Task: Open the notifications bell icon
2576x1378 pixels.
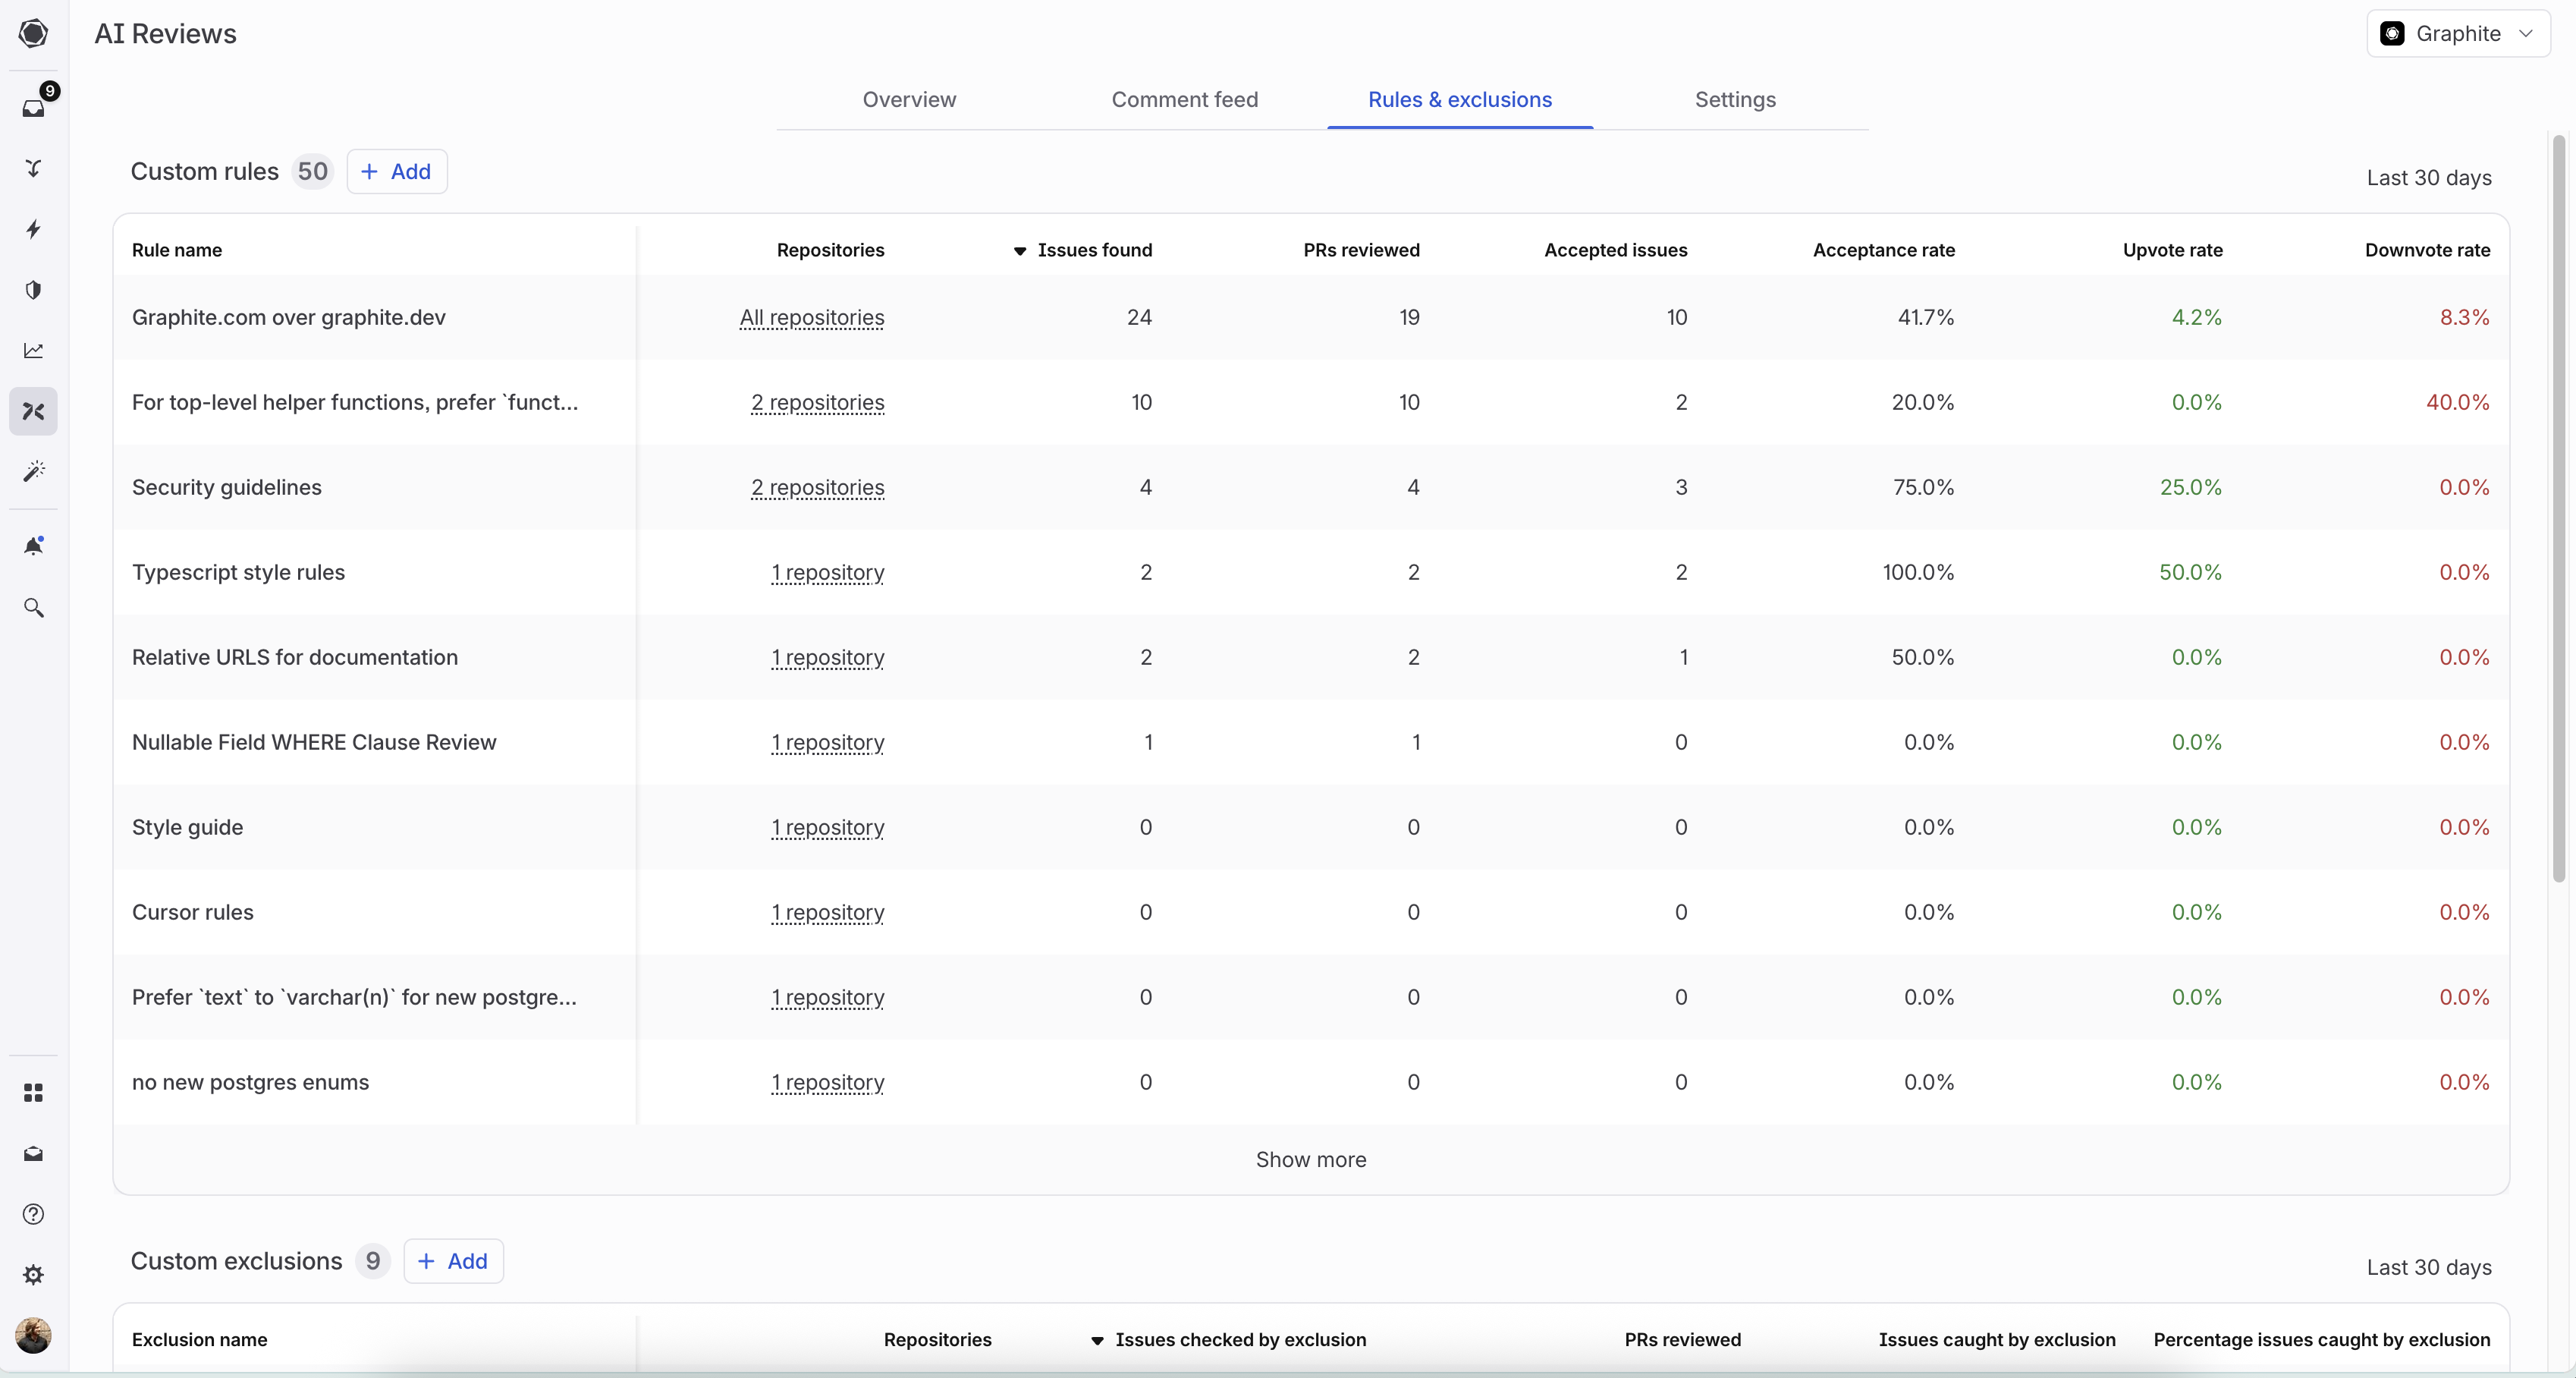Action: [x=34, y=546]
